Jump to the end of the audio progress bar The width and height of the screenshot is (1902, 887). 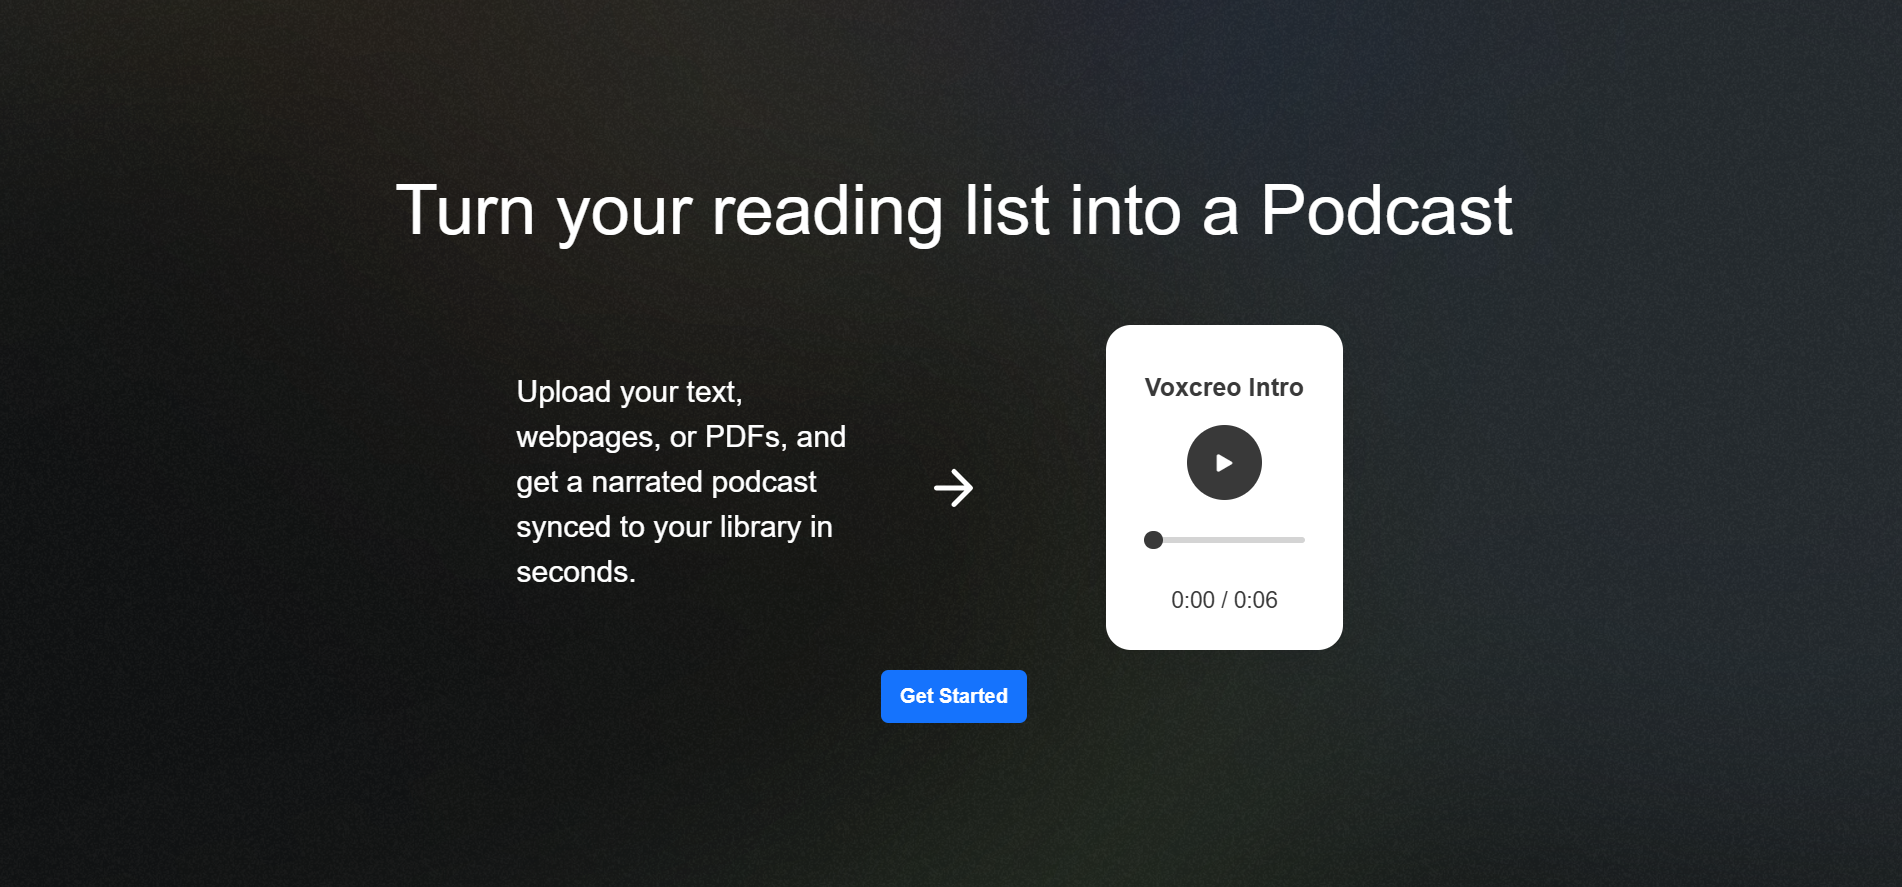(1301, 540)
